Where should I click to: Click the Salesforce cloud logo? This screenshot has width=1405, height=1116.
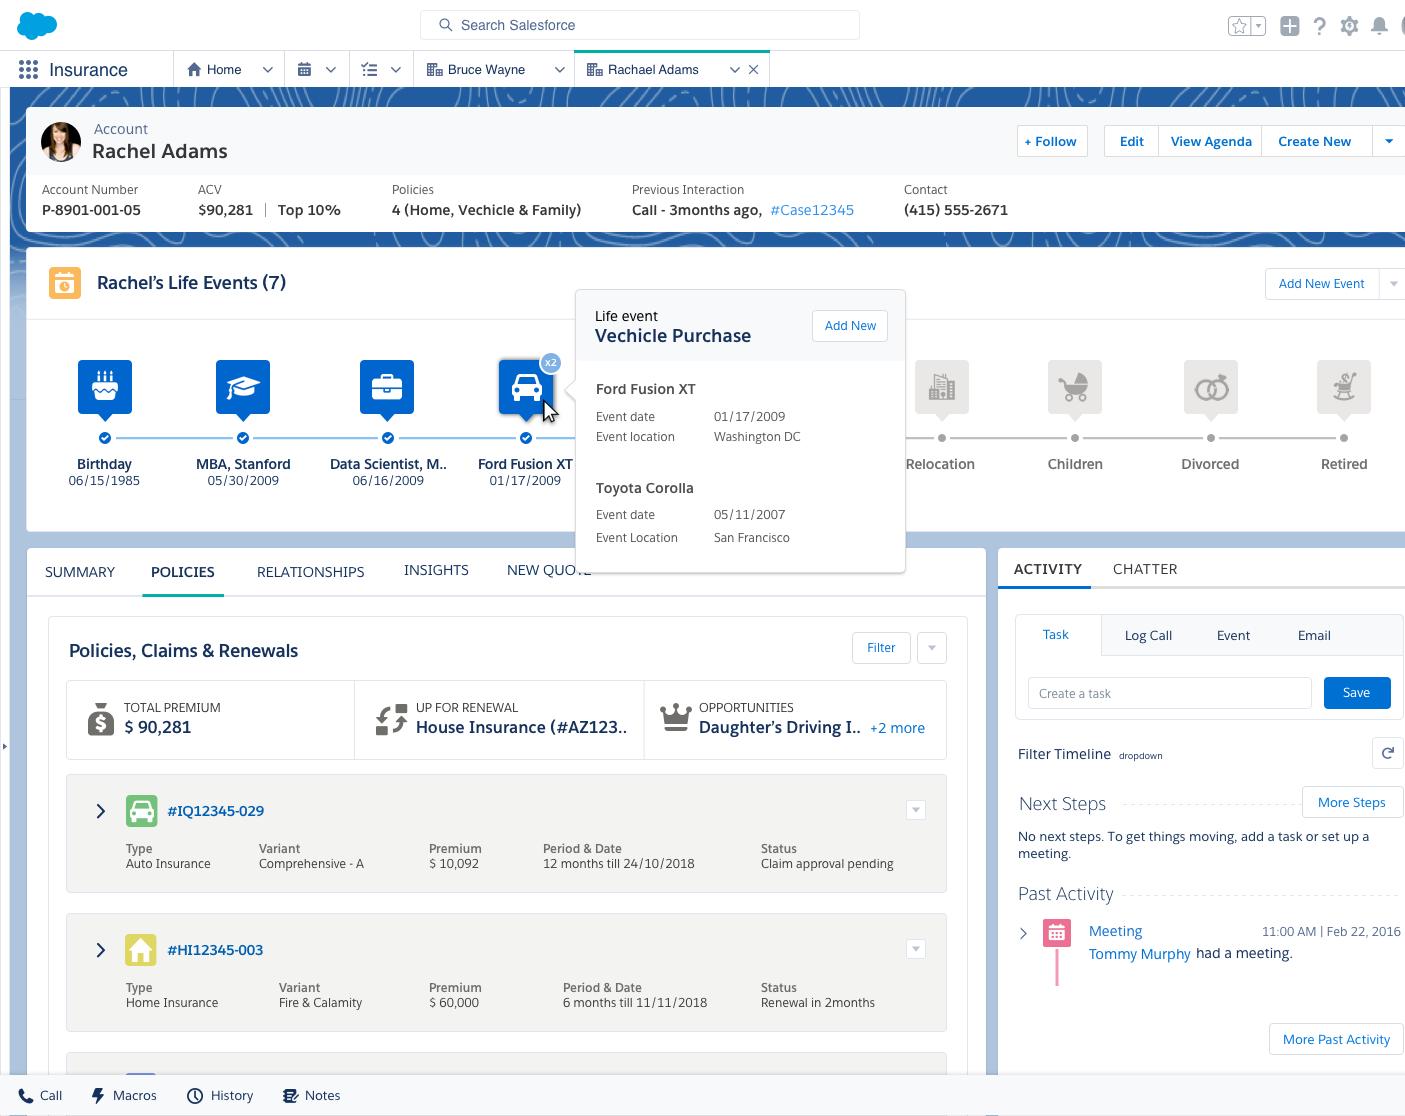(x=37, y=25)
